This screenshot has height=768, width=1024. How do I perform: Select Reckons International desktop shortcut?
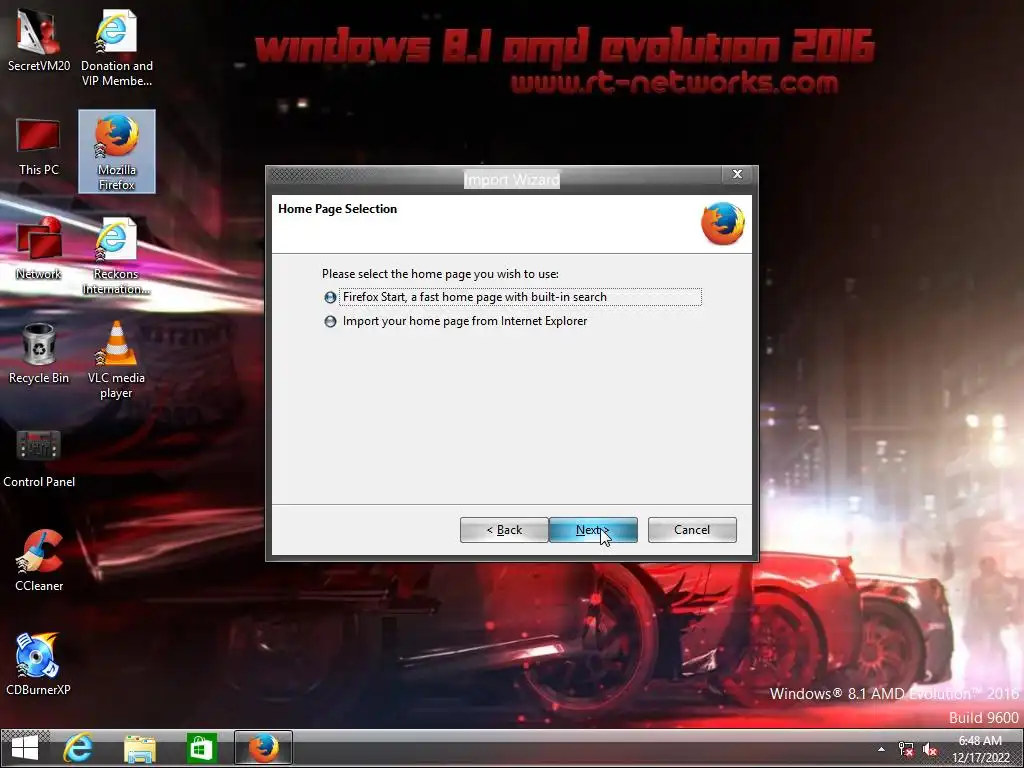(116, 256)
